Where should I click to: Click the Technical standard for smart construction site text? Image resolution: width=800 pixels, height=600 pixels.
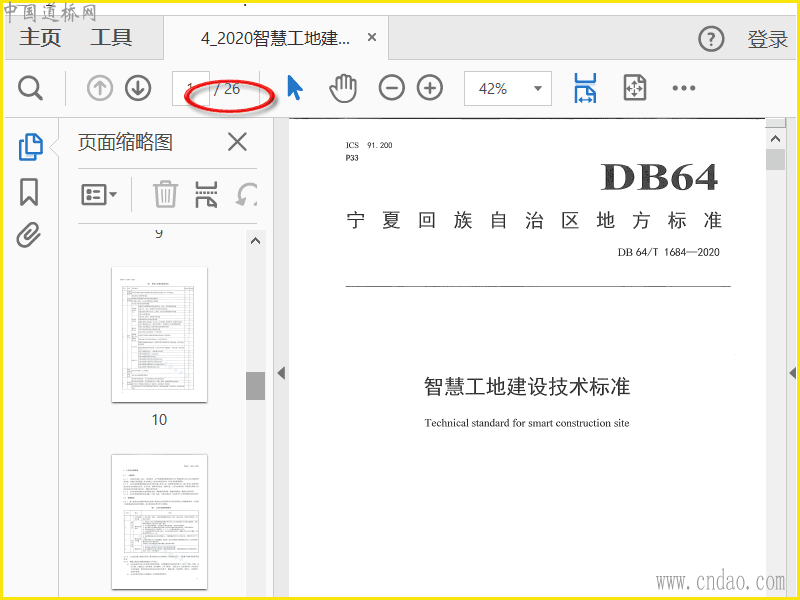527,423
